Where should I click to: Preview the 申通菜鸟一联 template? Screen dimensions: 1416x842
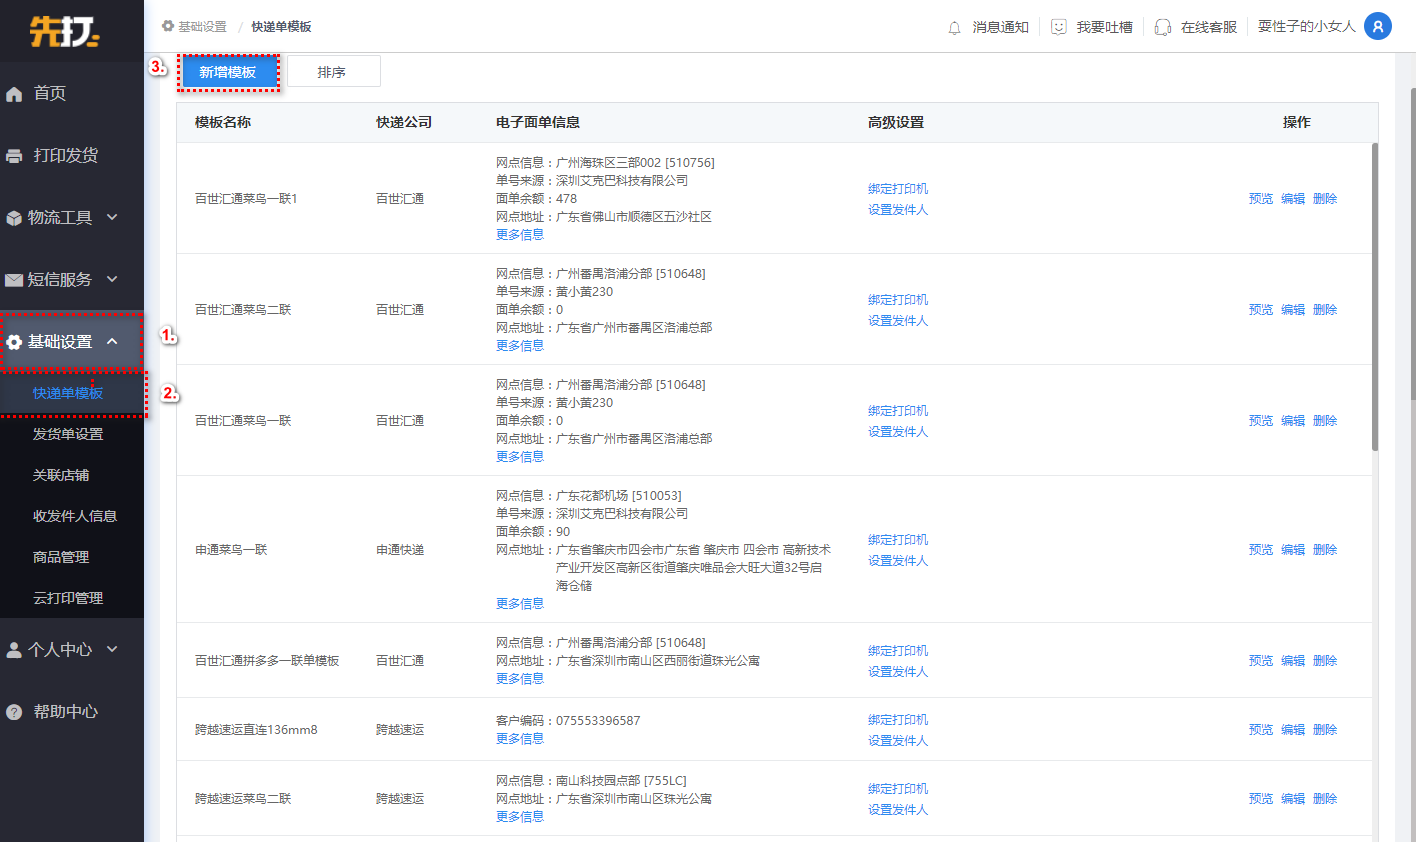click(x=1261, y=549)
